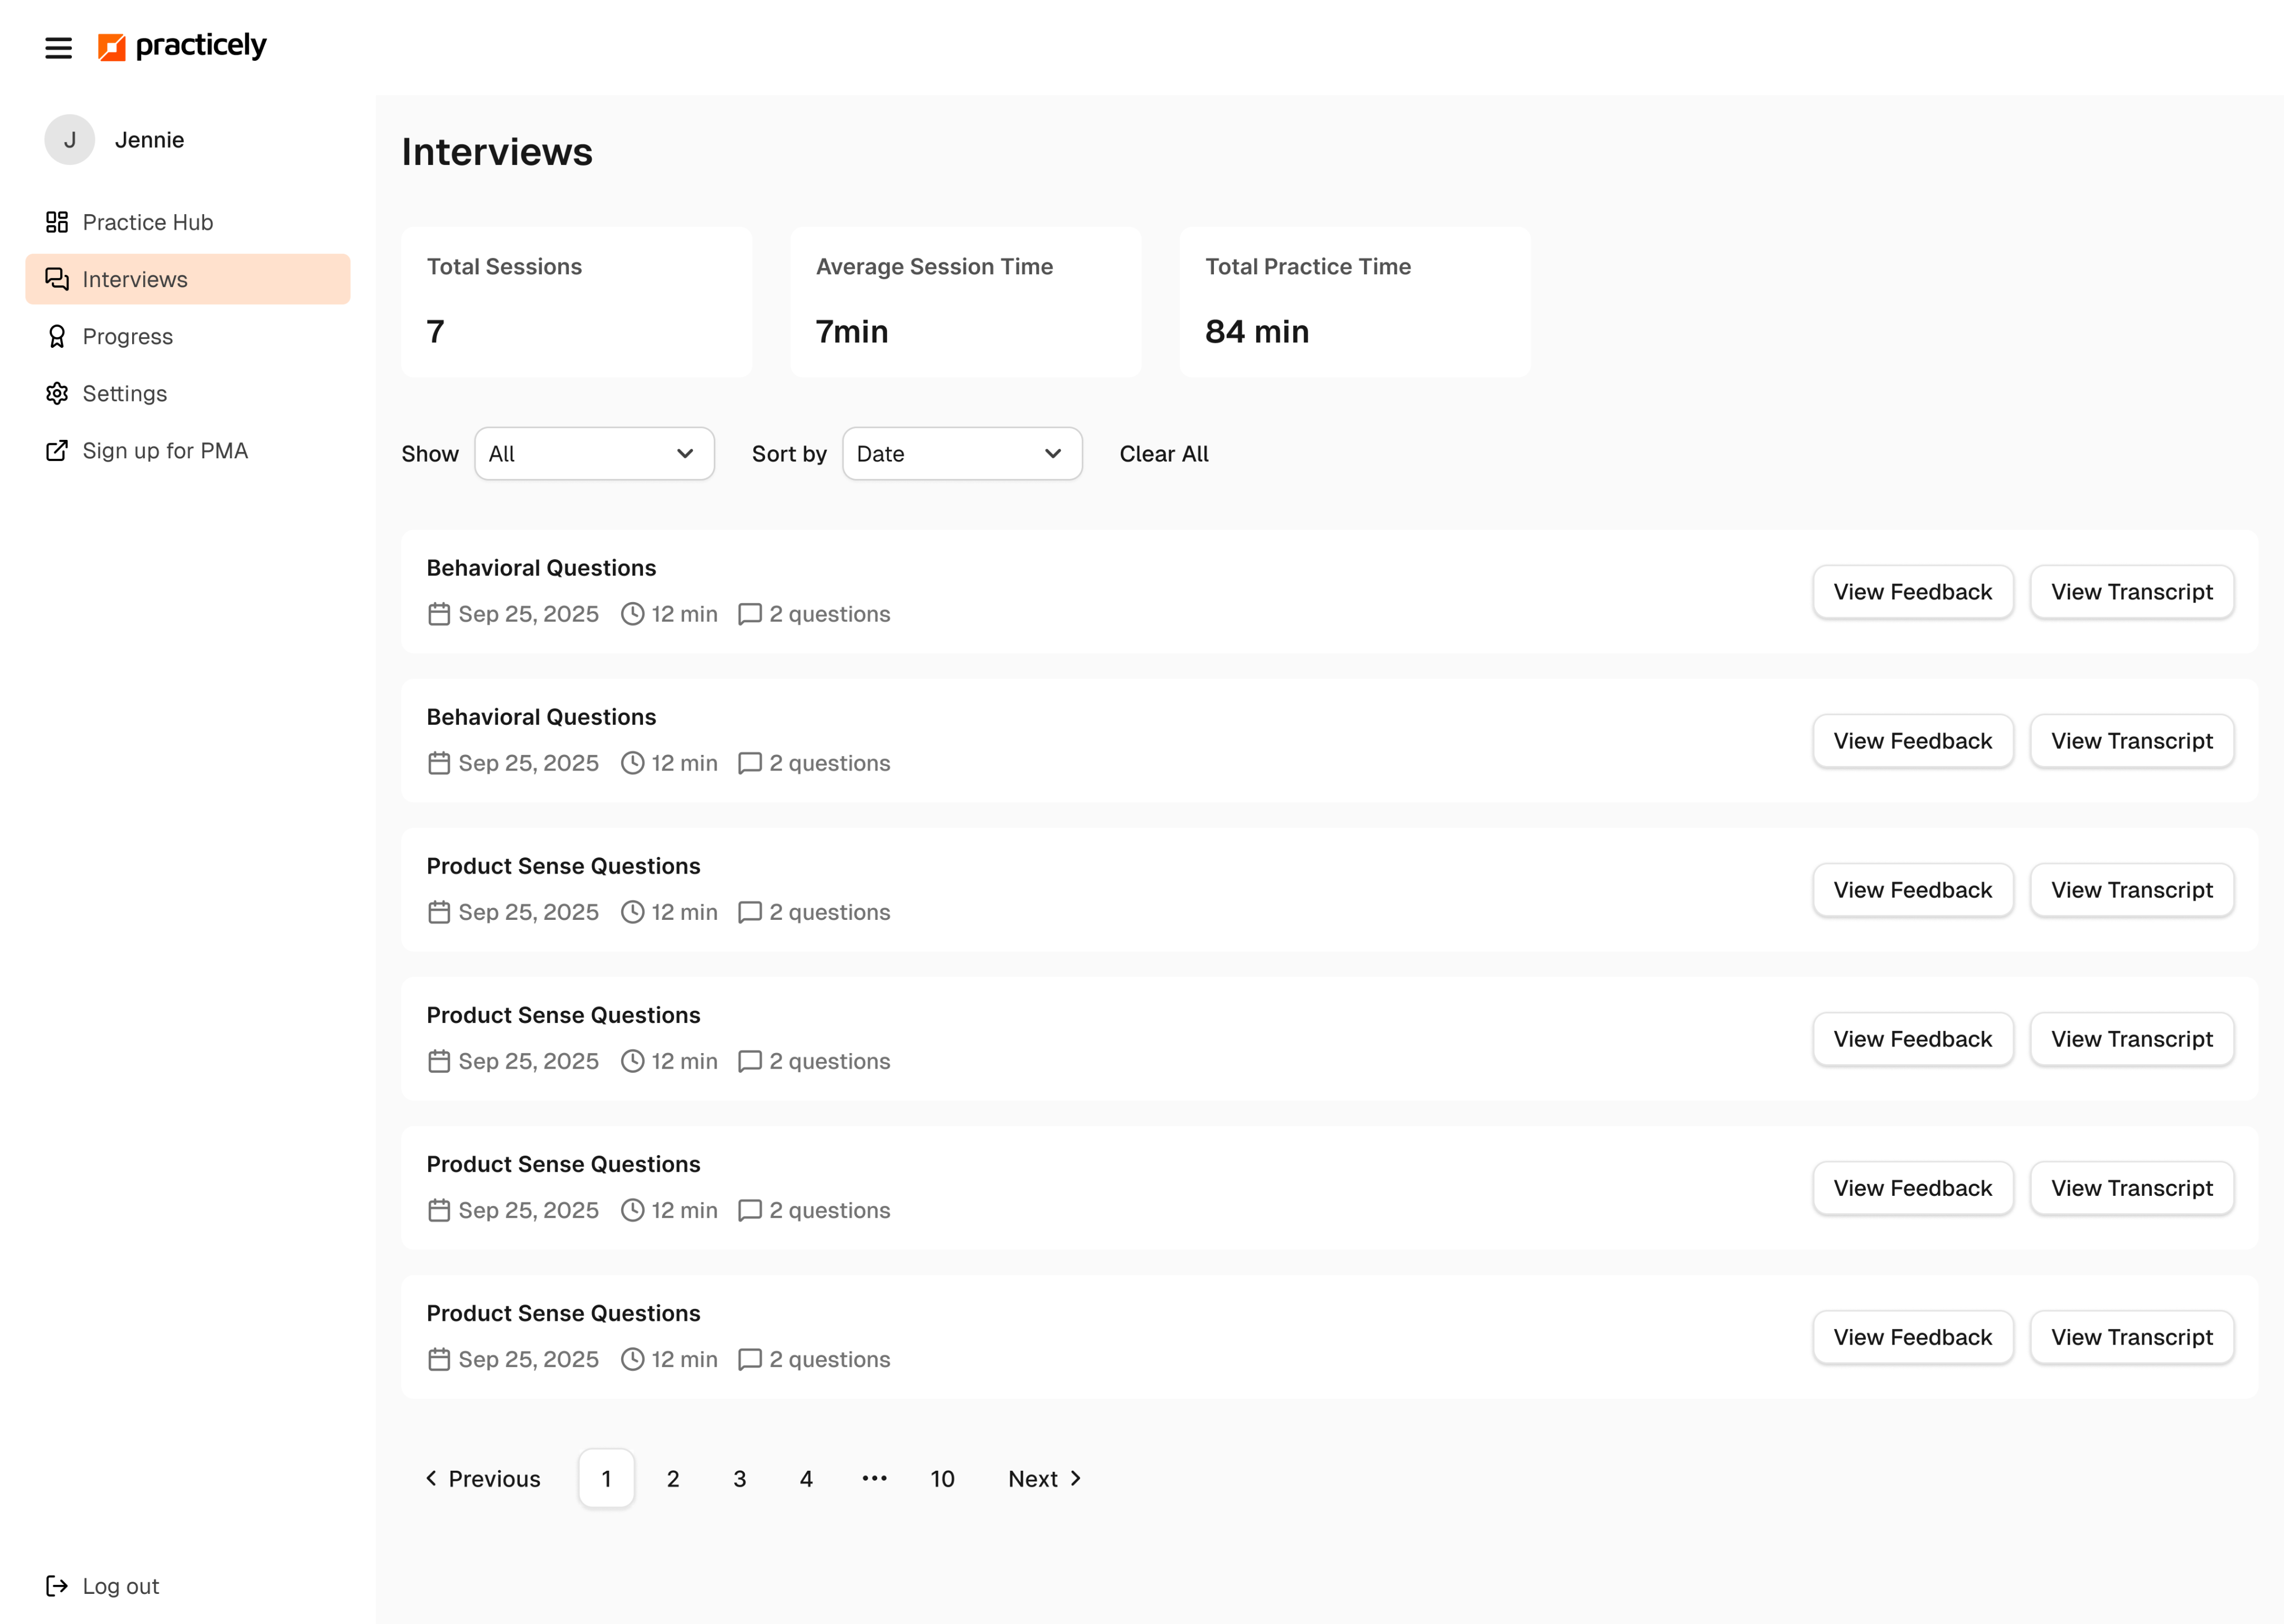Click the pagination ellipsis

point(874,1478)
